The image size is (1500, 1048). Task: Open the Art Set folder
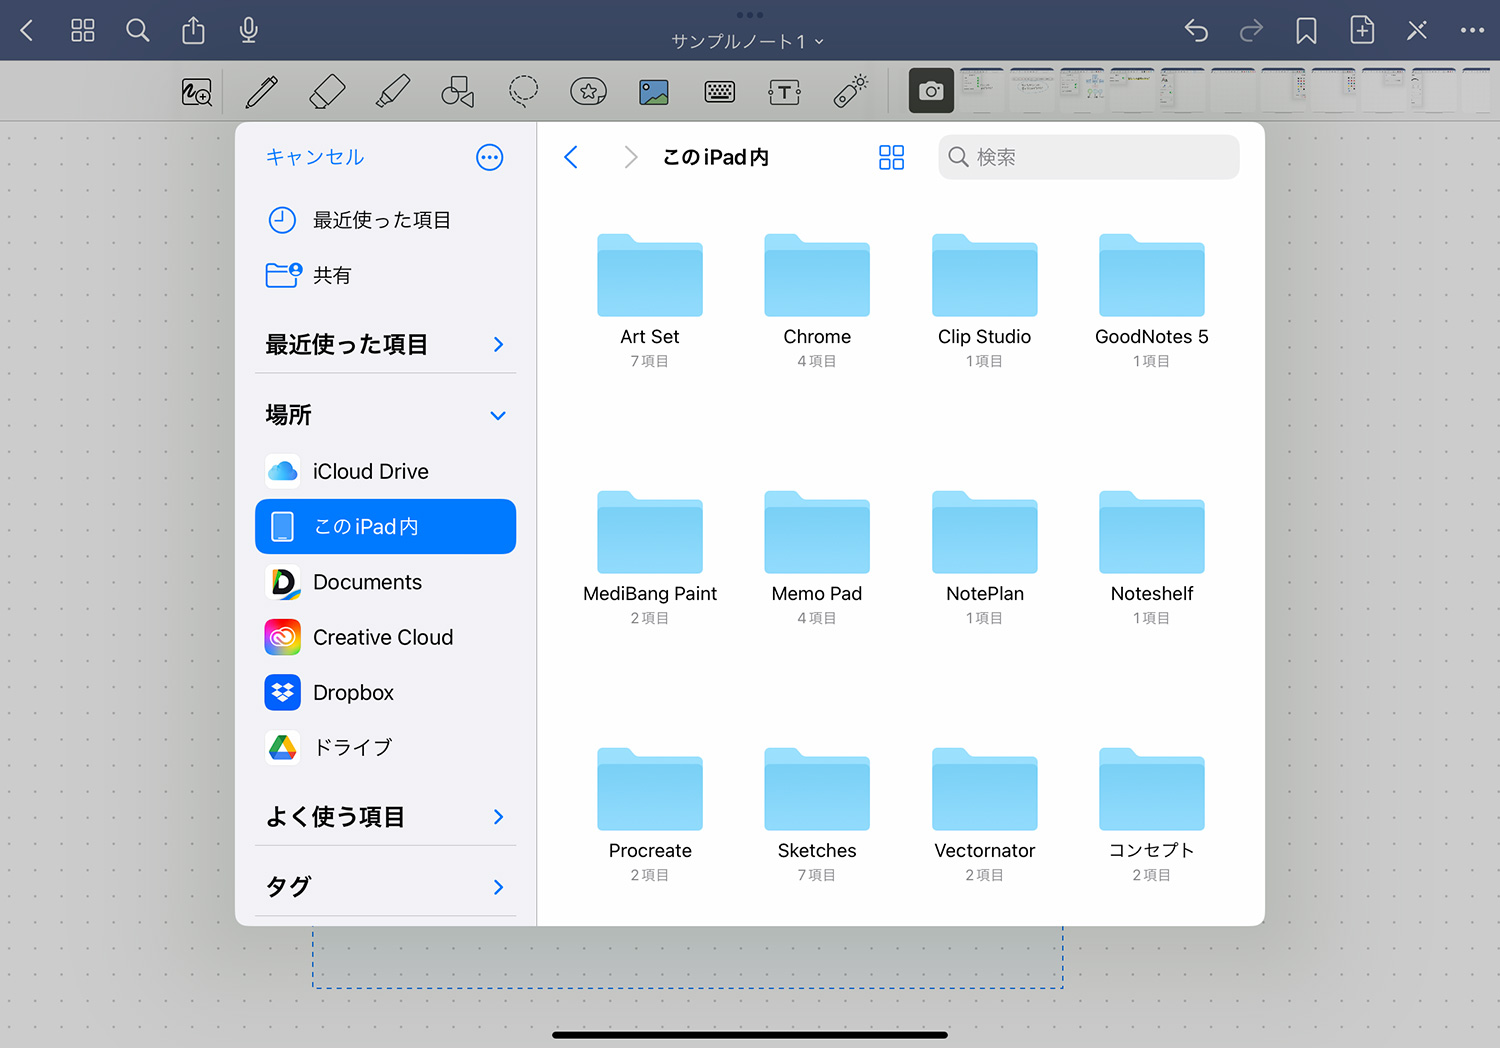(650, 300)
